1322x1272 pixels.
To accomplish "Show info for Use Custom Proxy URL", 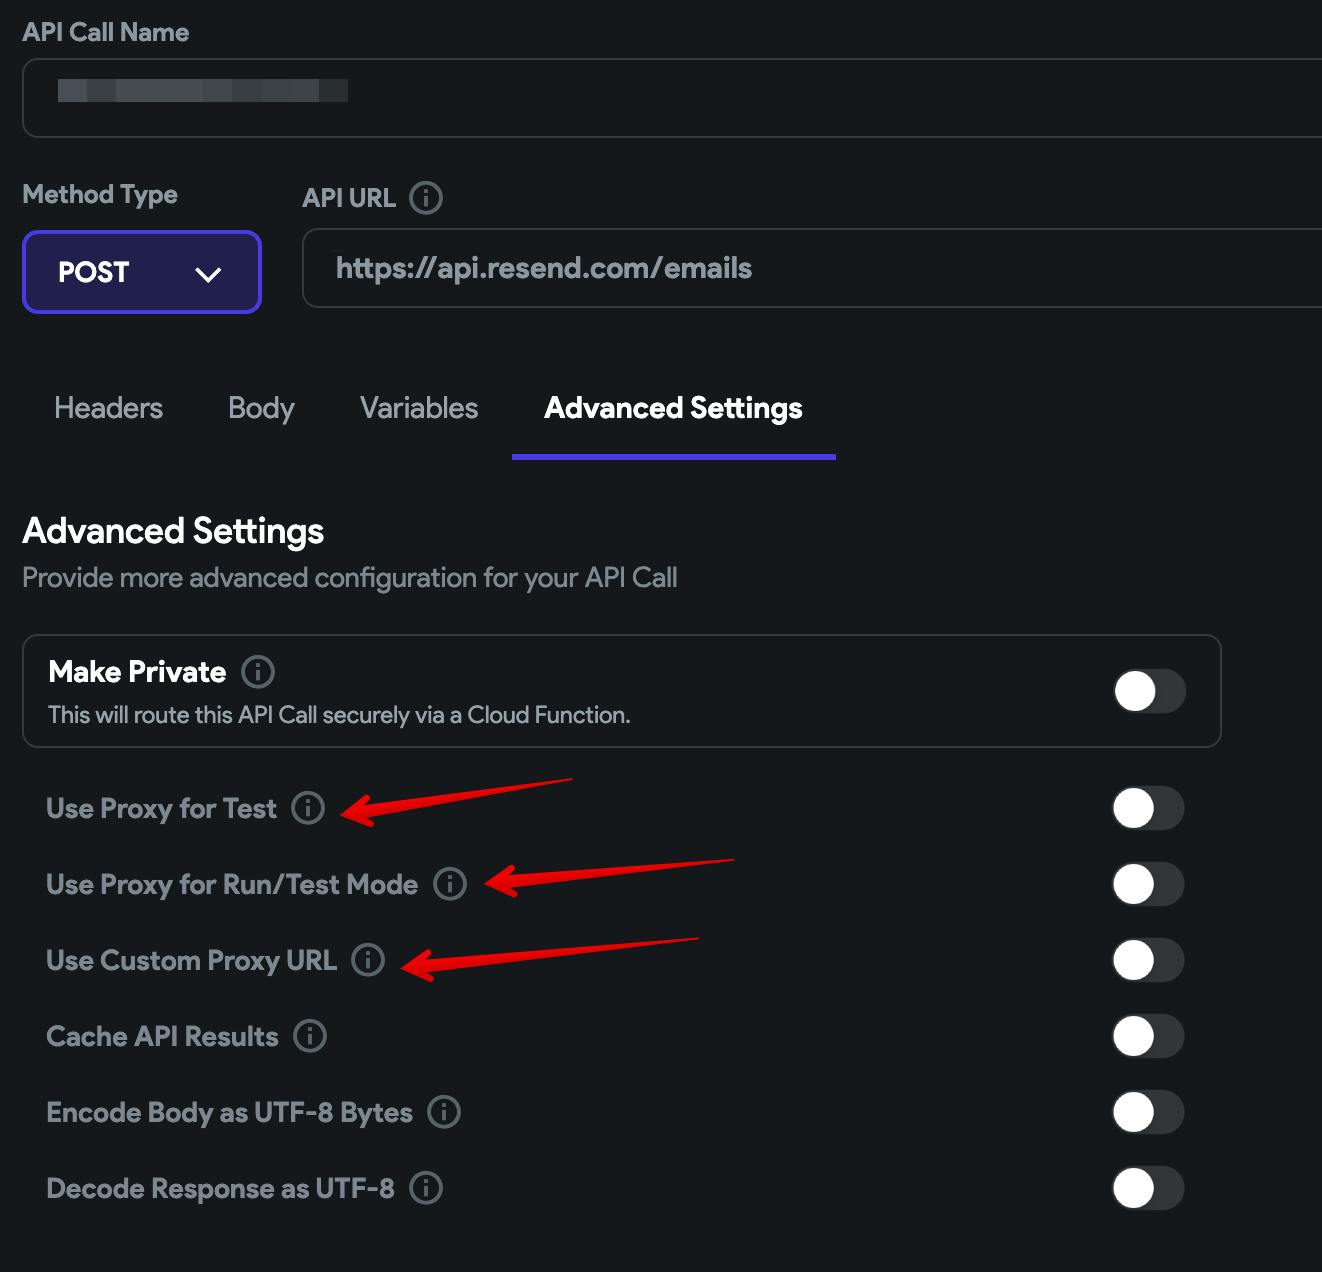I will click(368, 960).
